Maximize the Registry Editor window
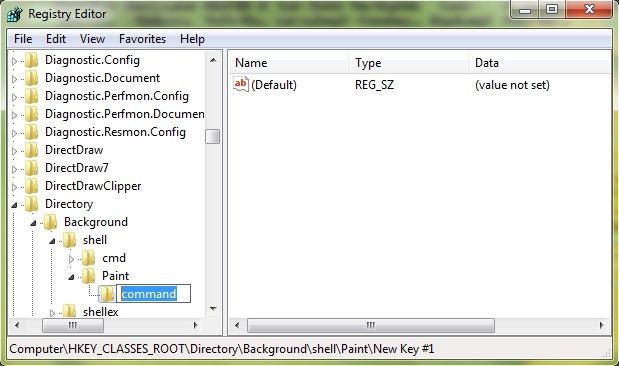 552,9
